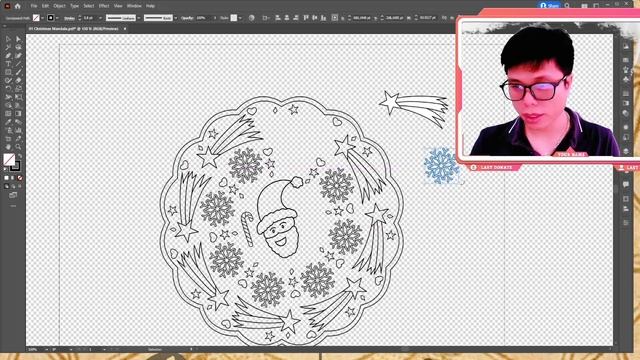
Task: Choose the Eraser tool
Action: (18, 80)
